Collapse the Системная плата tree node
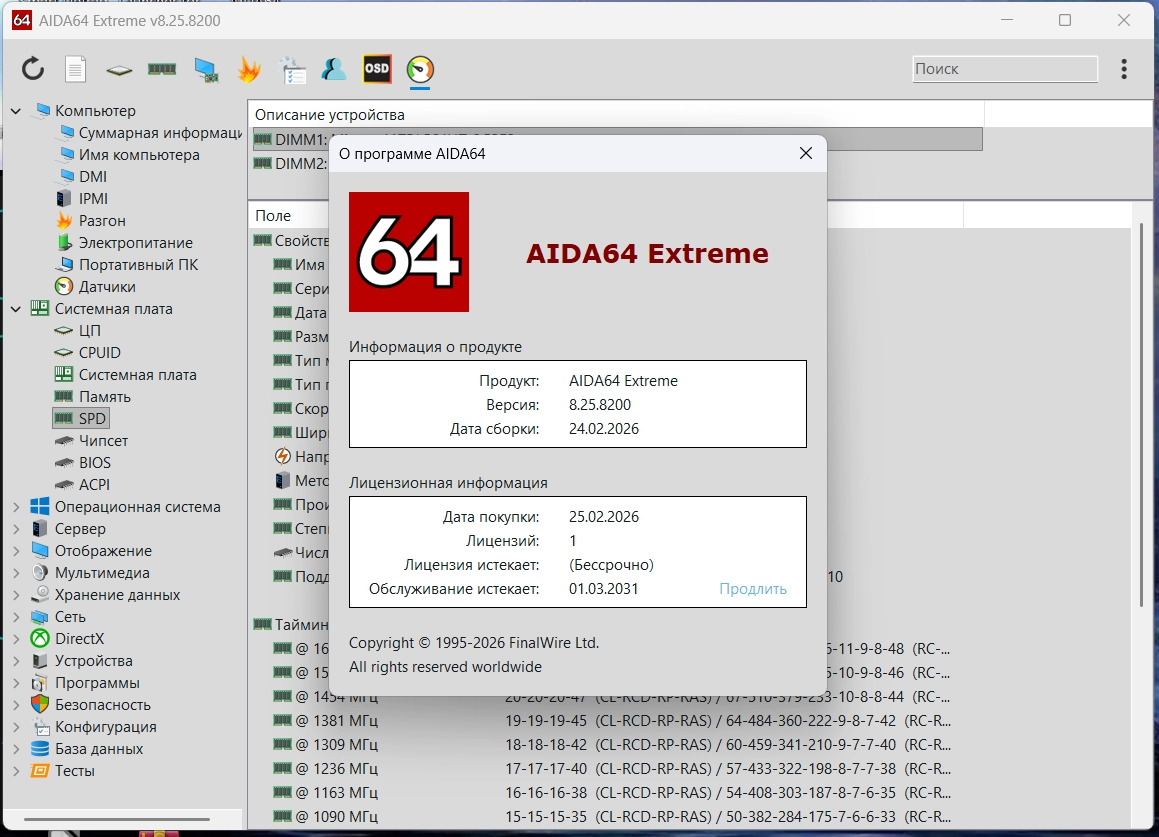Image resolution: width=1159 pixels, height=837 pixels. (x=16, y=309)
